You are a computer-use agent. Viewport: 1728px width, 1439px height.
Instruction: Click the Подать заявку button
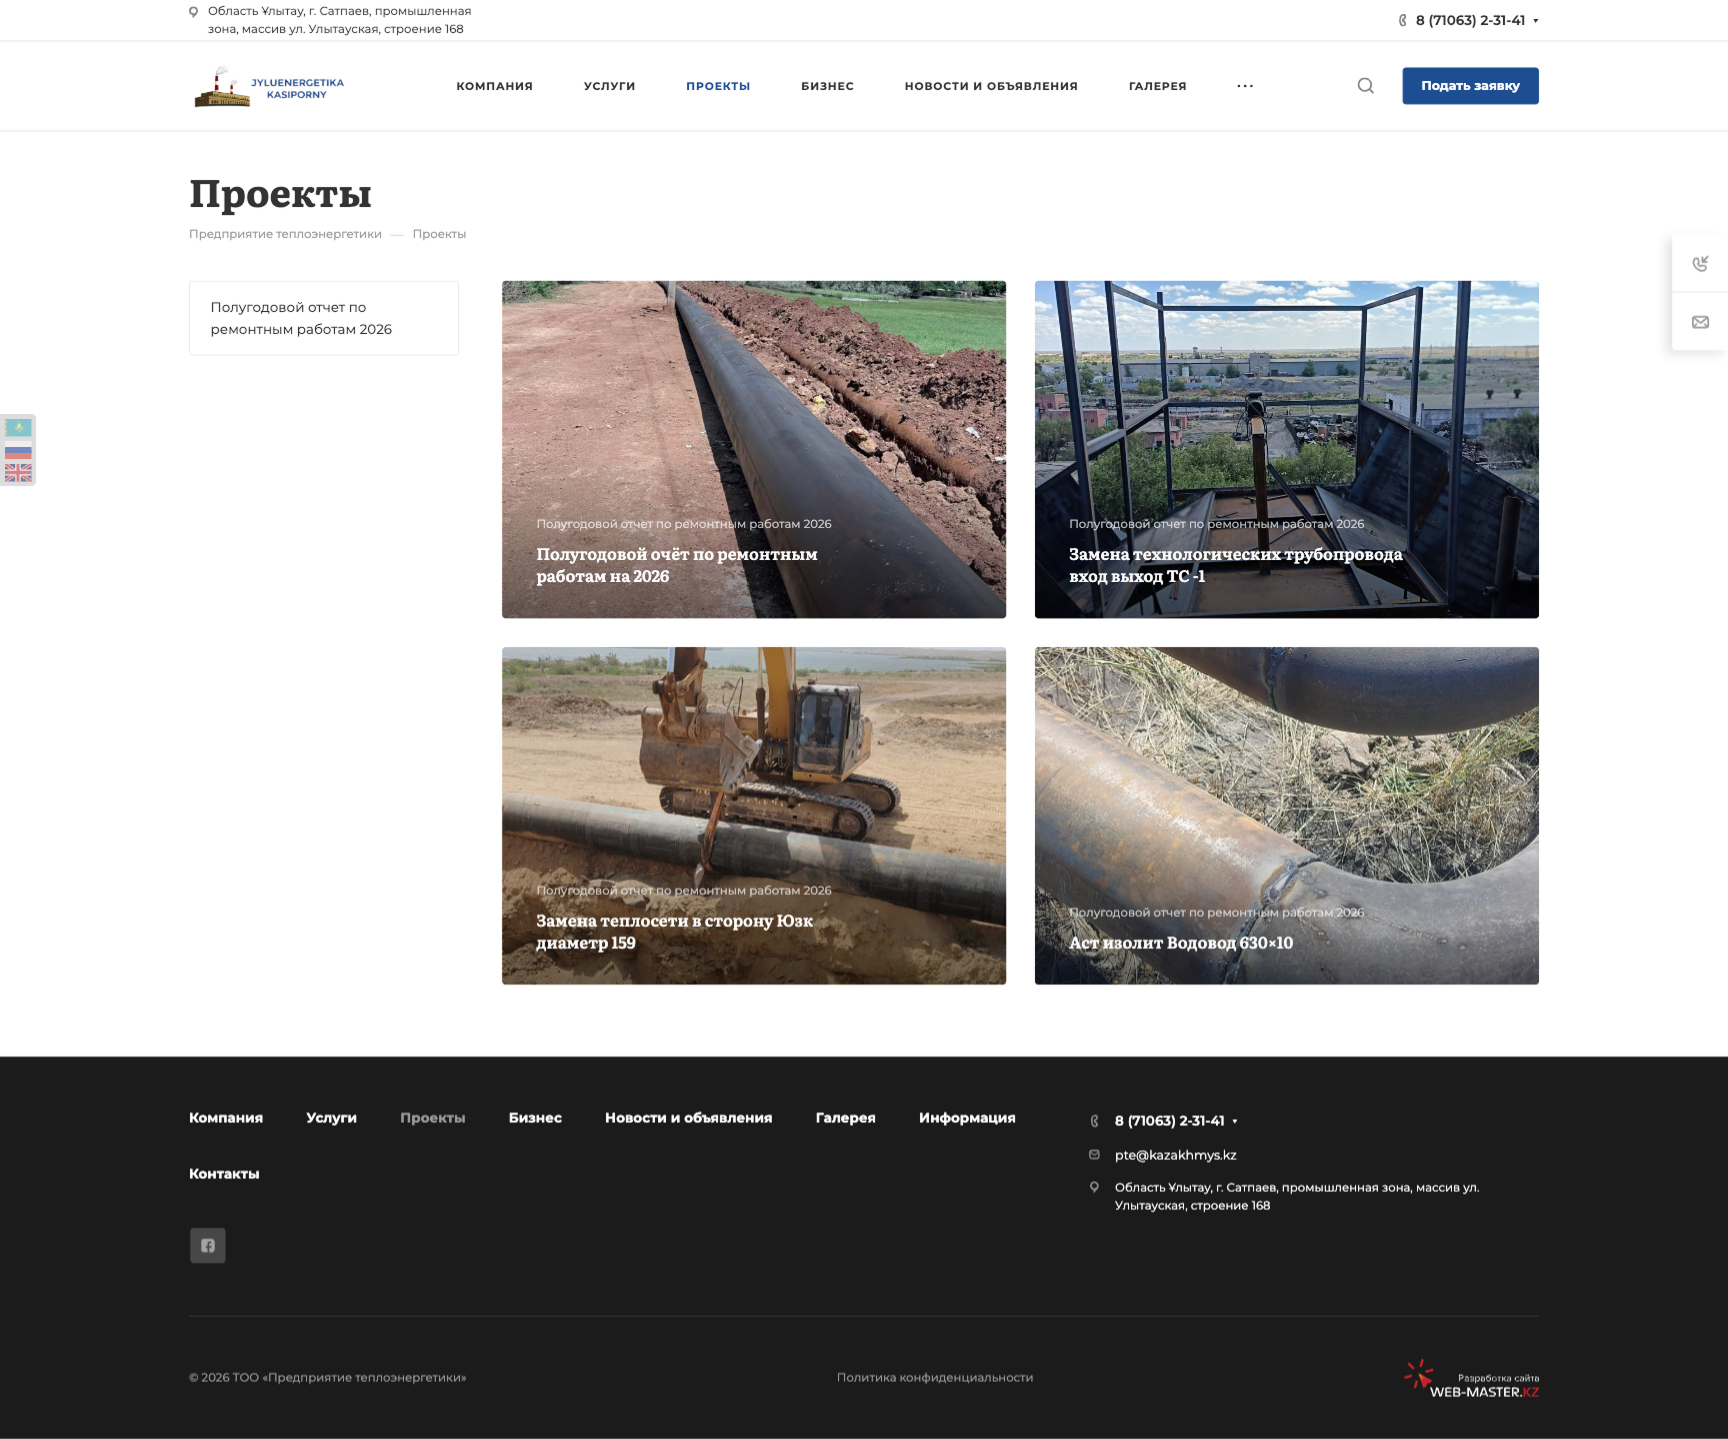pos(1470,86)
